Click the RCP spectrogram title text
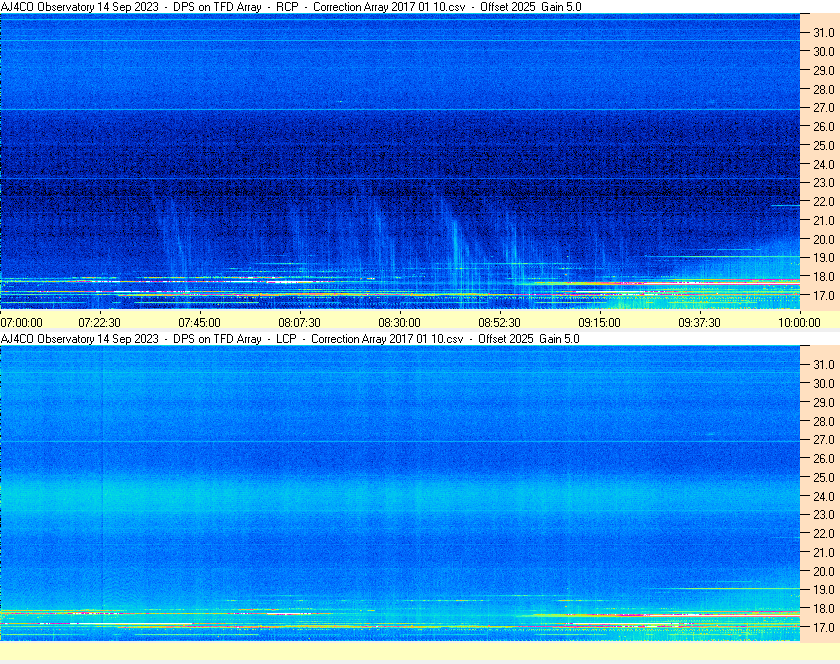The image size is (840, 664). click(291, 7)
